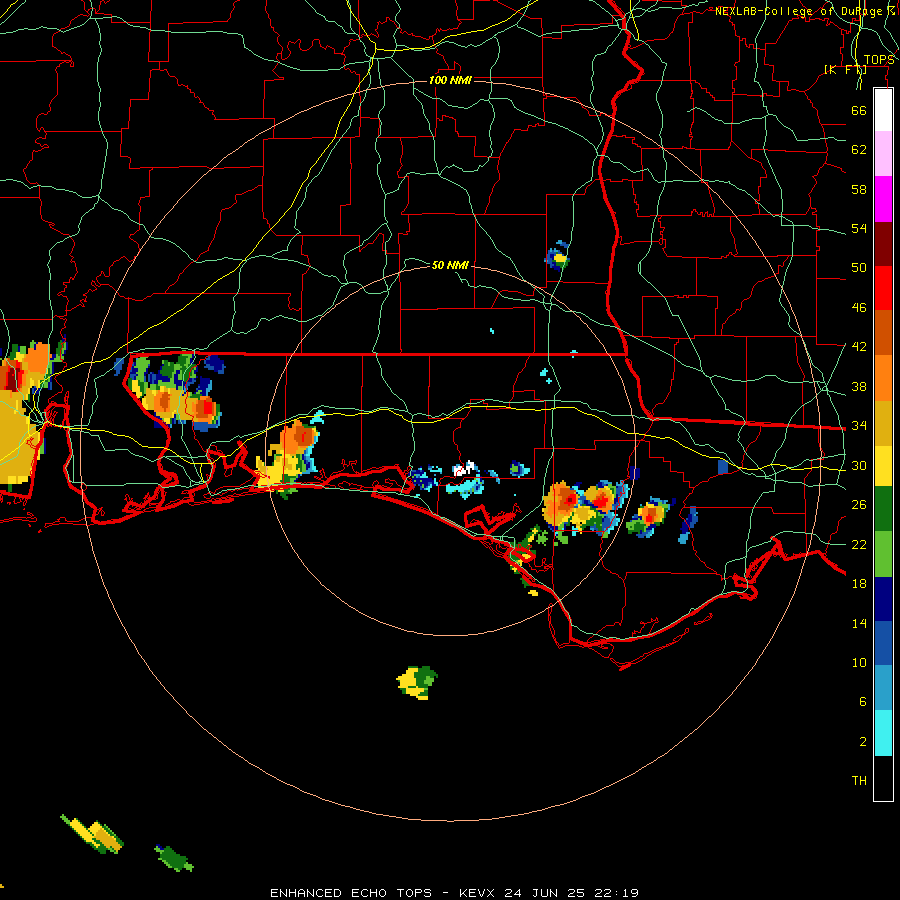Click the legend value '50'
This screenshot has height=900, width=900.
point(859,267)
